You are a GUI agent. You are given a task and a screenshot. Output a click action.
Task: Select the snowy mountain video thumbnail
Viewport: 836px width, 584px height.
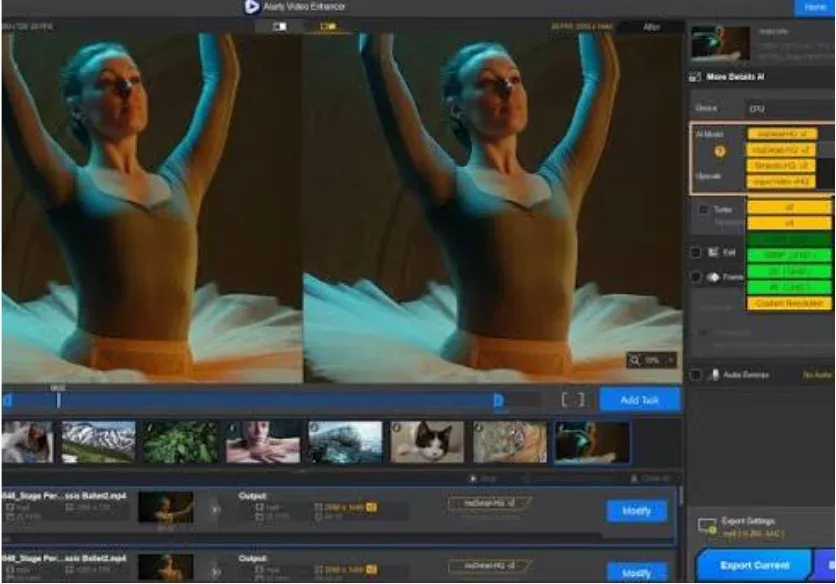tap(99, 442)
